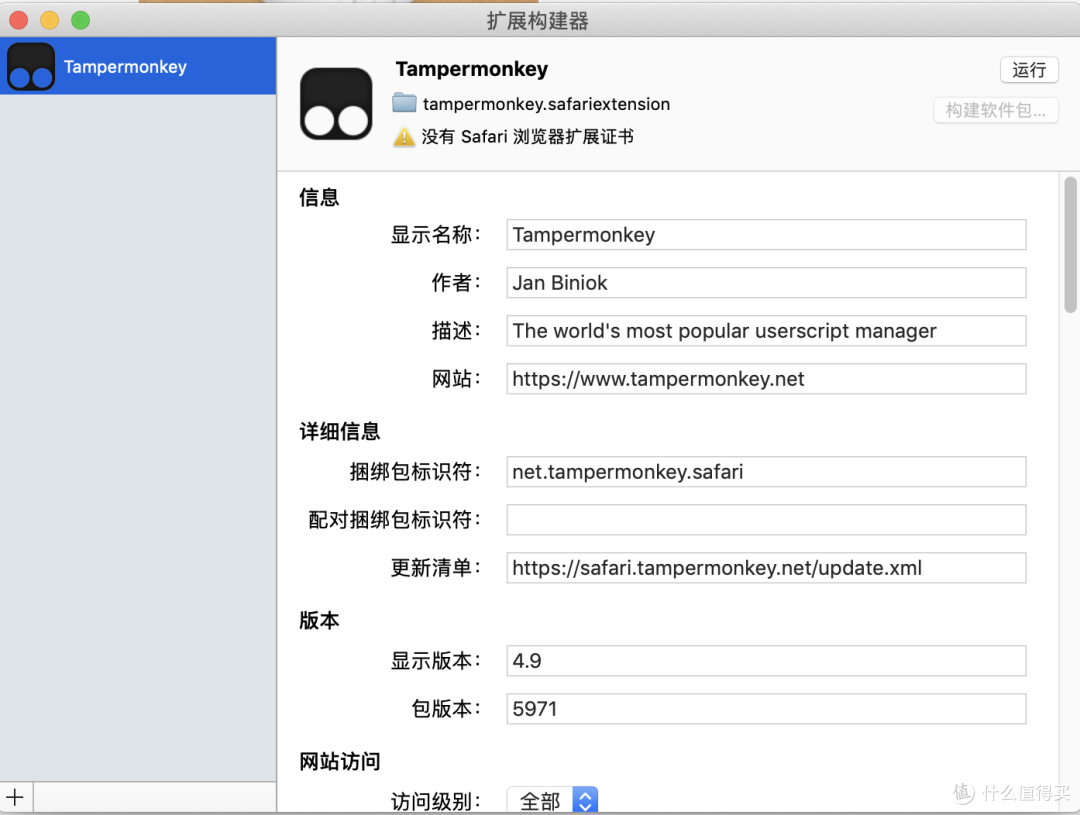
Task: Click the large Tampermonkey extension icon
Action: pyautogui.click(x=336, y=103)
